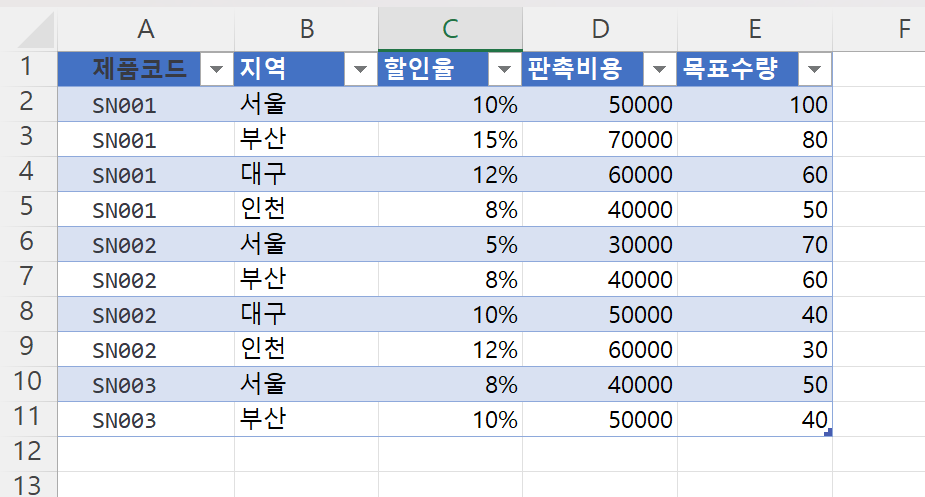Click the 지역 header cell text
The image size is (925, 497).
point(263,68)
